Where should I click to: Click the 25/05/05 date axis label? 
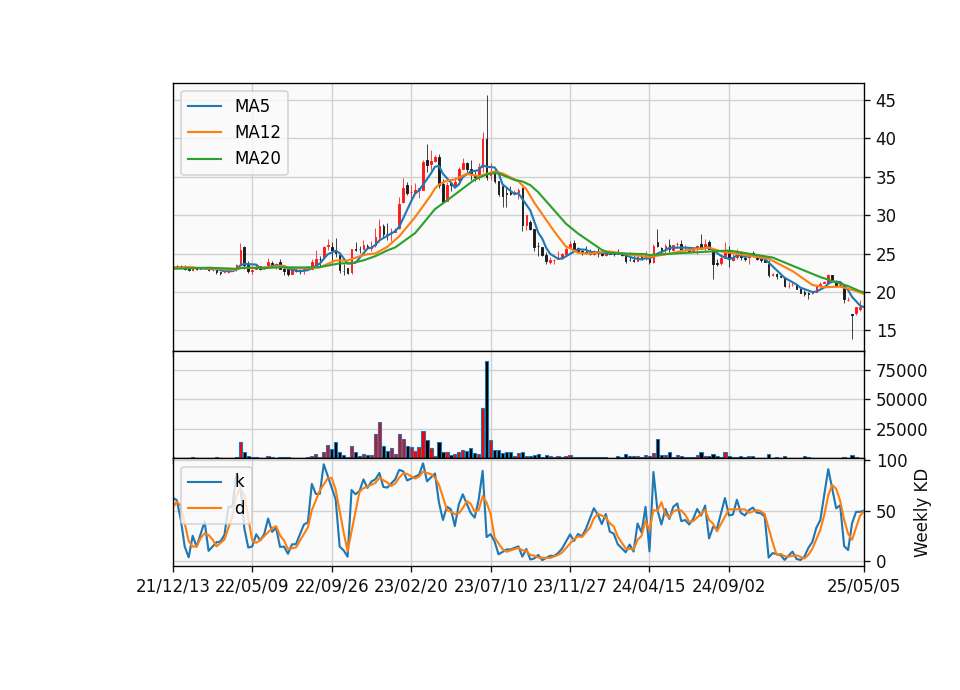[864, 586]
